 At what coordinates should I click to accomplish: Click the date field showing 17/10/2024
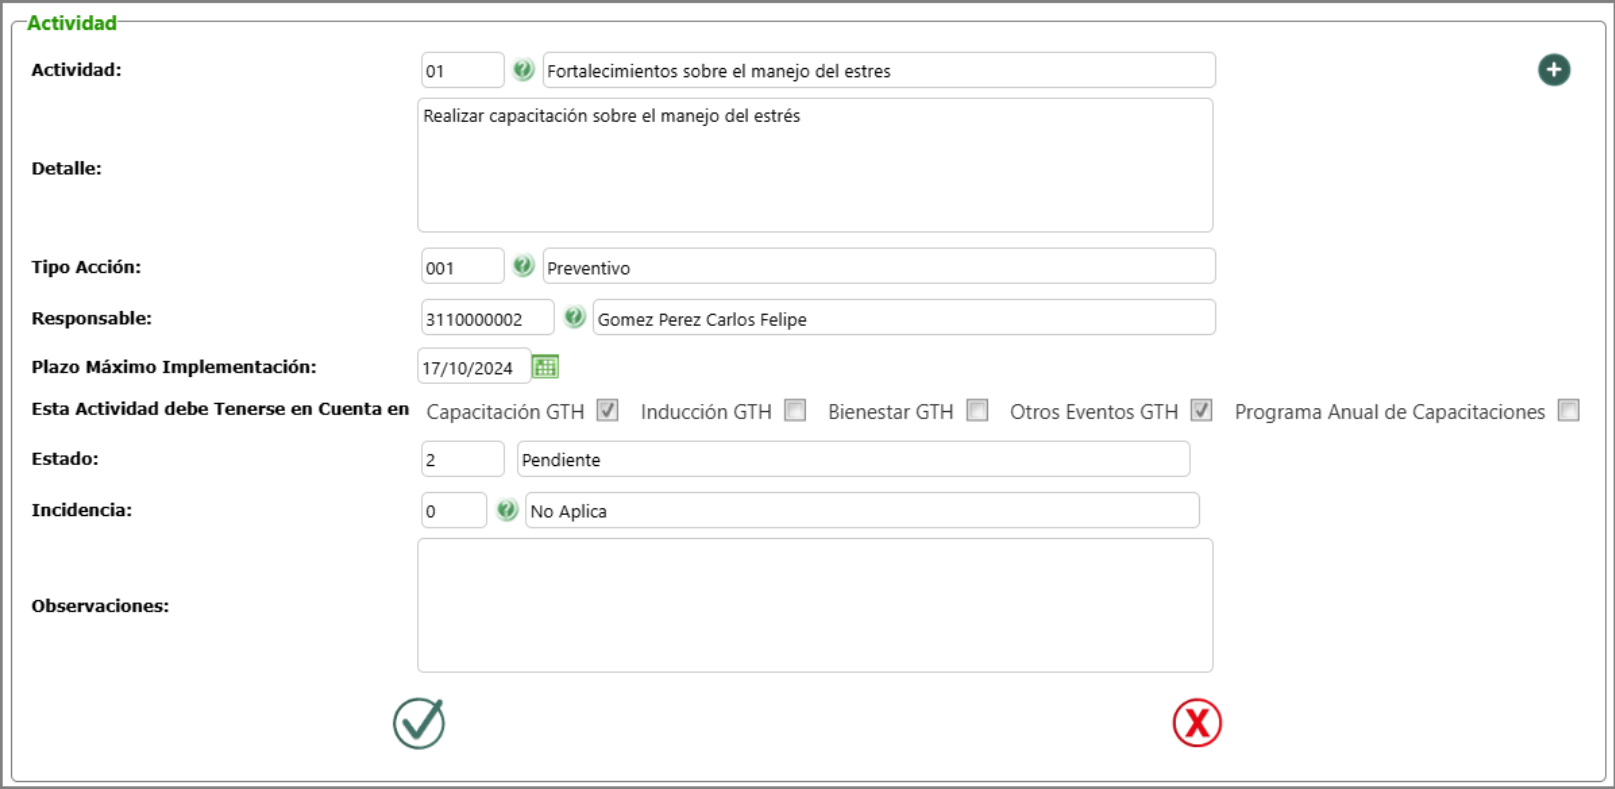pos(474,367)
